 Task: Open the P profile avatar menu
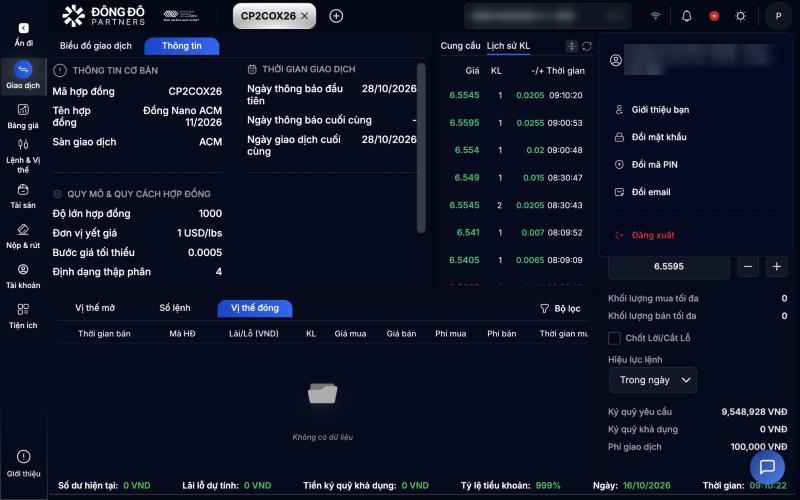click(x=778, y=16)
